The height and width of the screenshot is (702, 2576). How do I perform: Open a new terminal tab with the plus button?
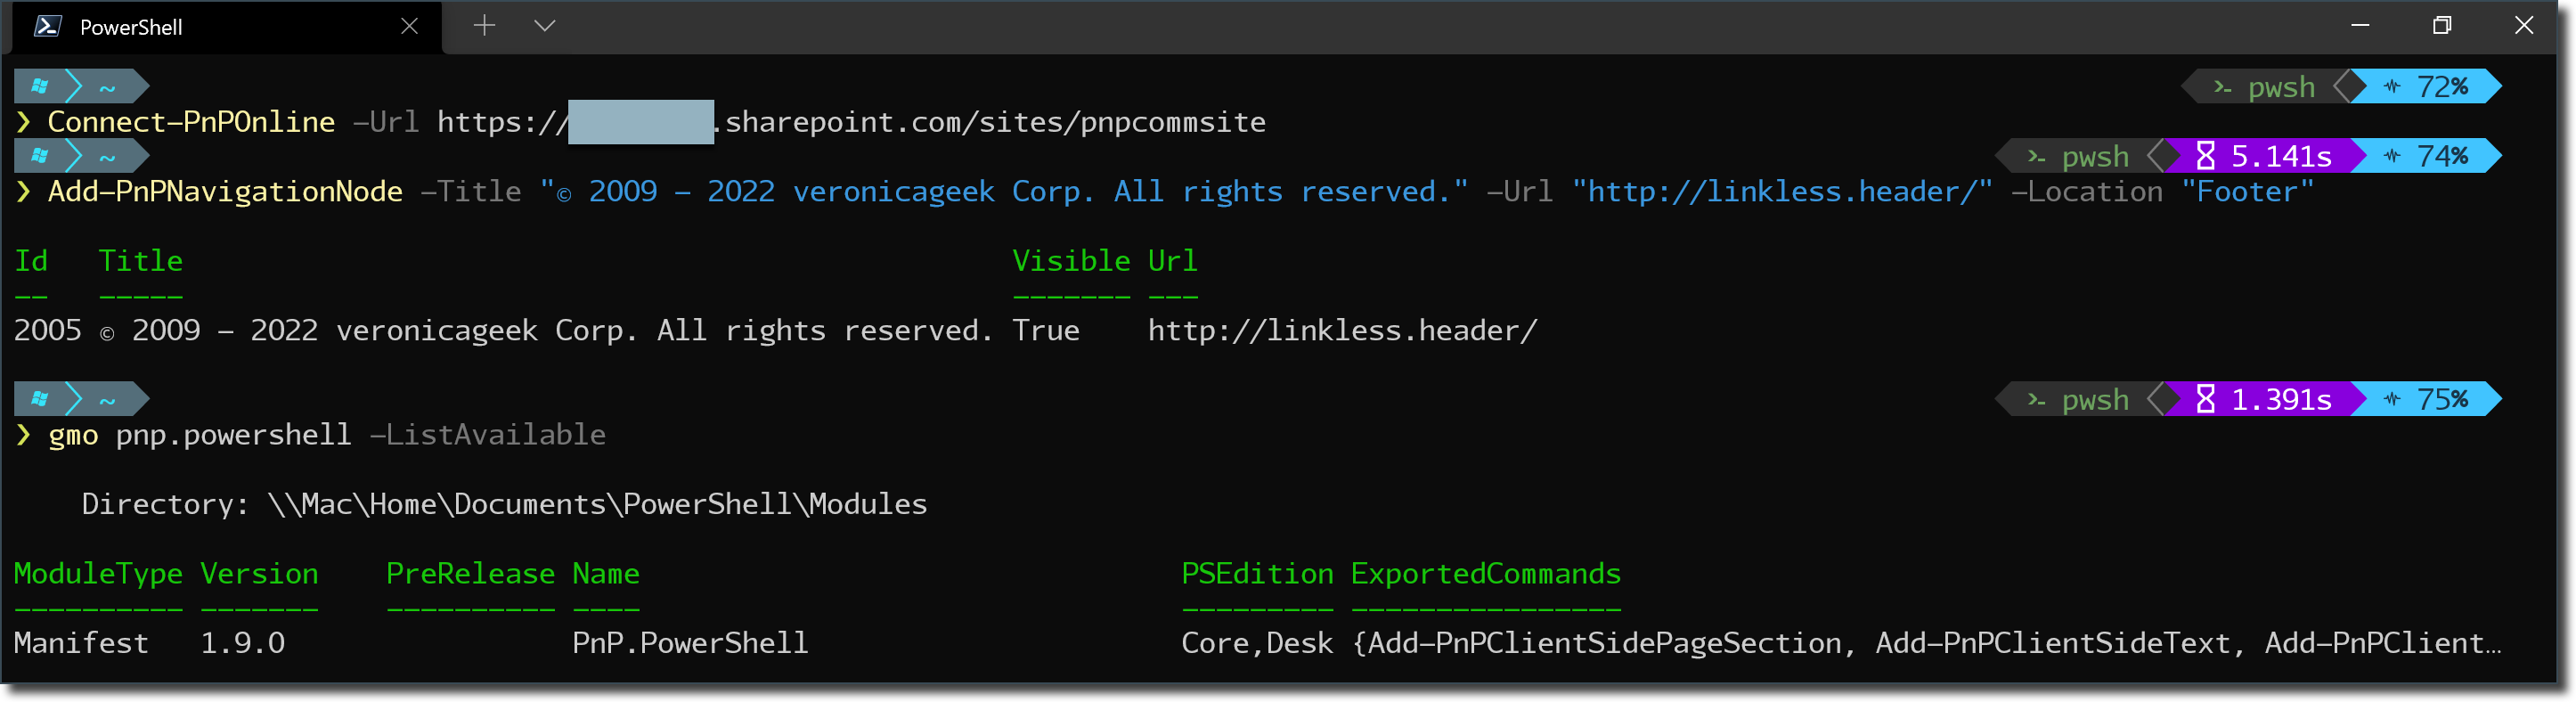tap(484, 26)
